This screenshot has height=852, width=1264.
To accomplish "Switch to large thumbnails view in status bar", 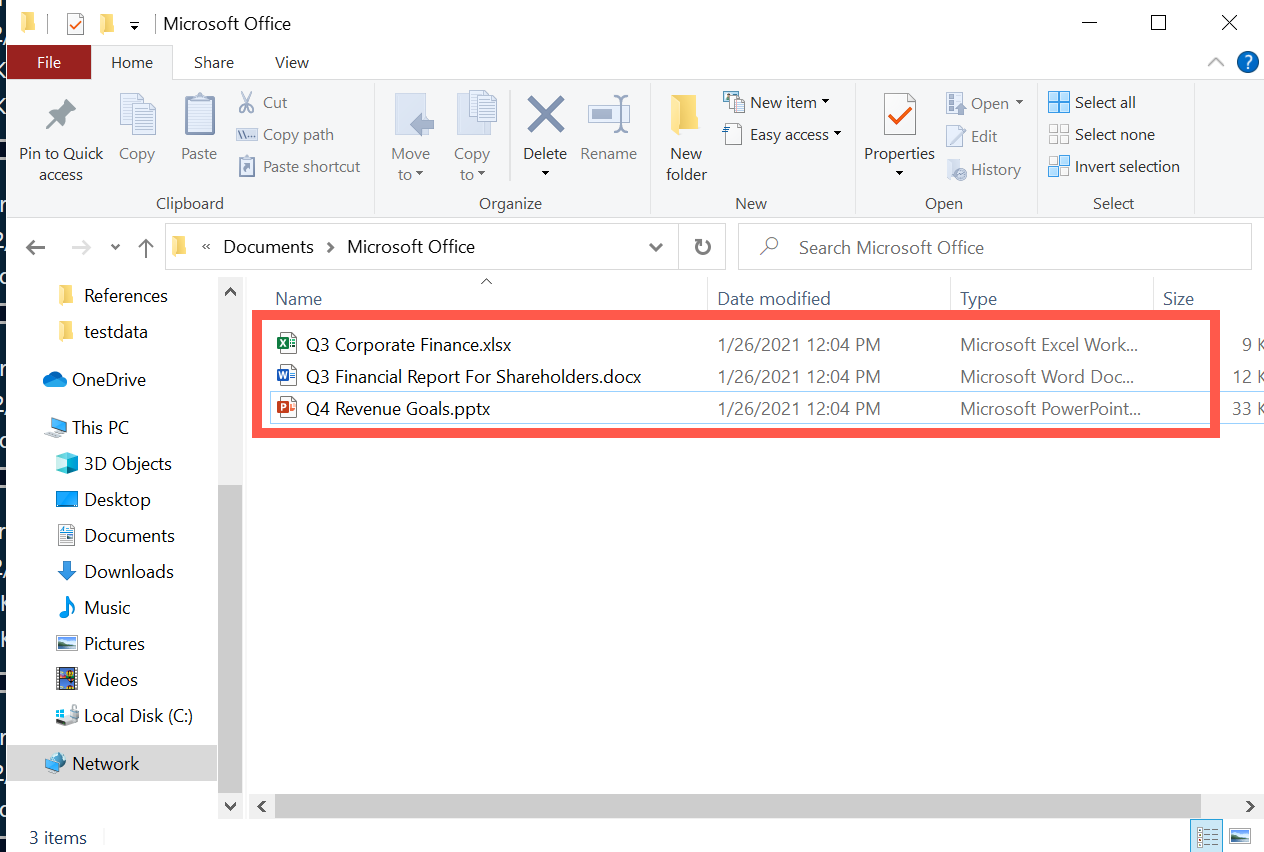I will tap(1239, 835).
